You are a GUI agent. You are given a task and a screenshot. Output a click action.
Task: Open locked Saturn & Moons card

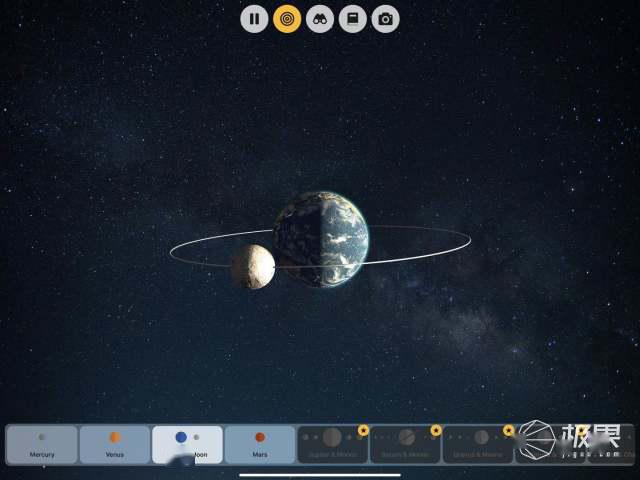[405, 444]
